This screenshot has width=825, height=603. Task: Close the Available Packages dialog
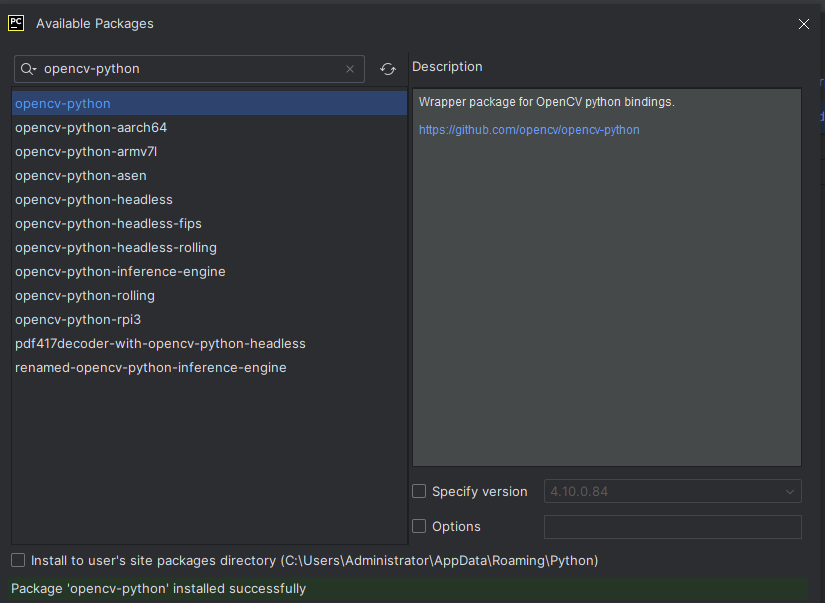[x=803, y=24]
